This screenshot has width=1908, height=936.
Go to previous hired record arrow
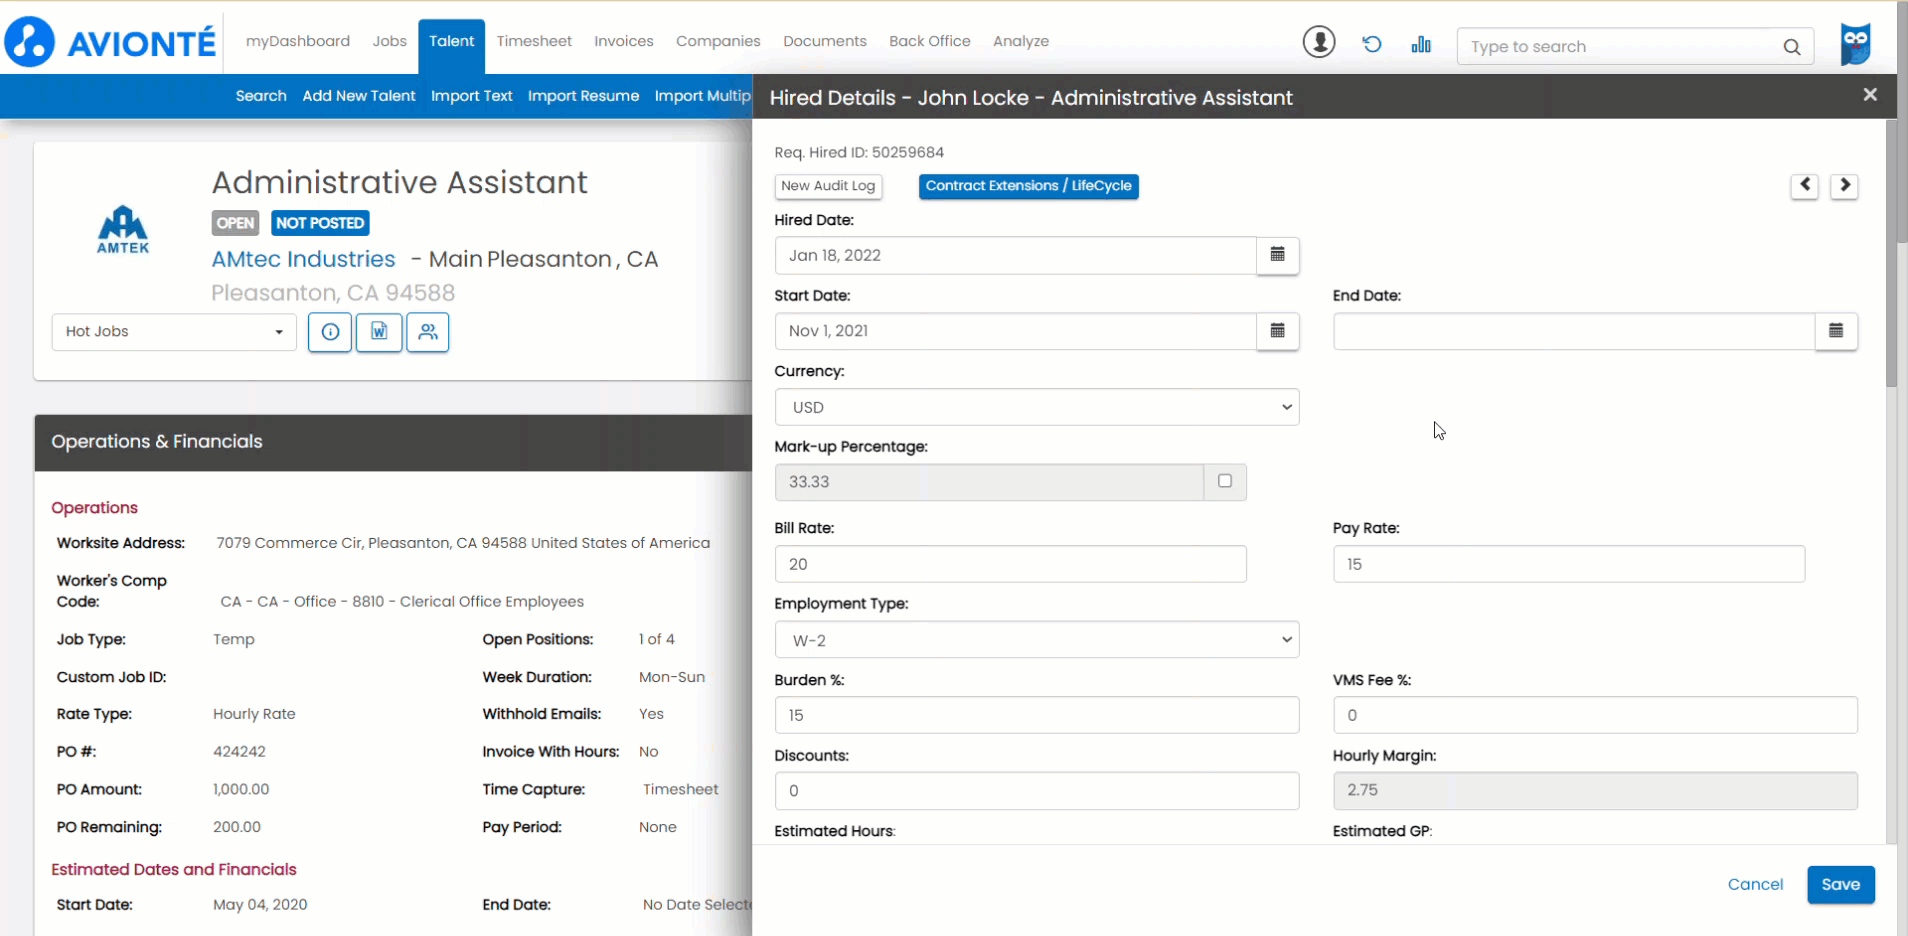(x=1805, y=186)
